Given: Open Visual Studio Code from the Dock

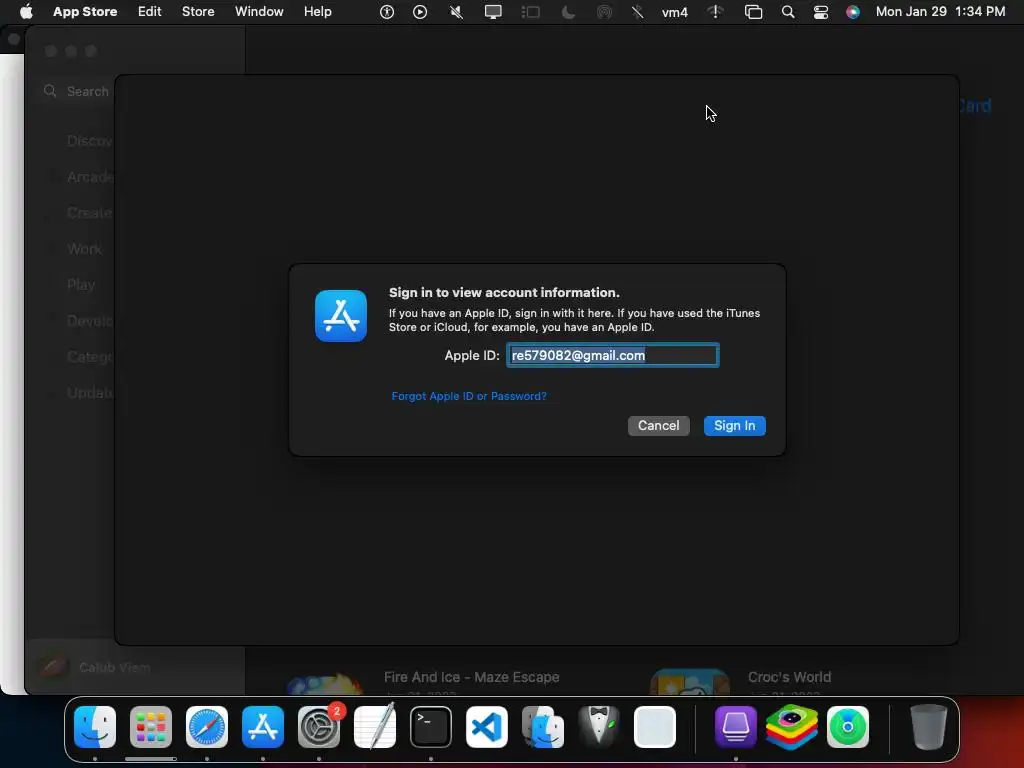Looking at the screenshot, I should [x=487, y=727].
